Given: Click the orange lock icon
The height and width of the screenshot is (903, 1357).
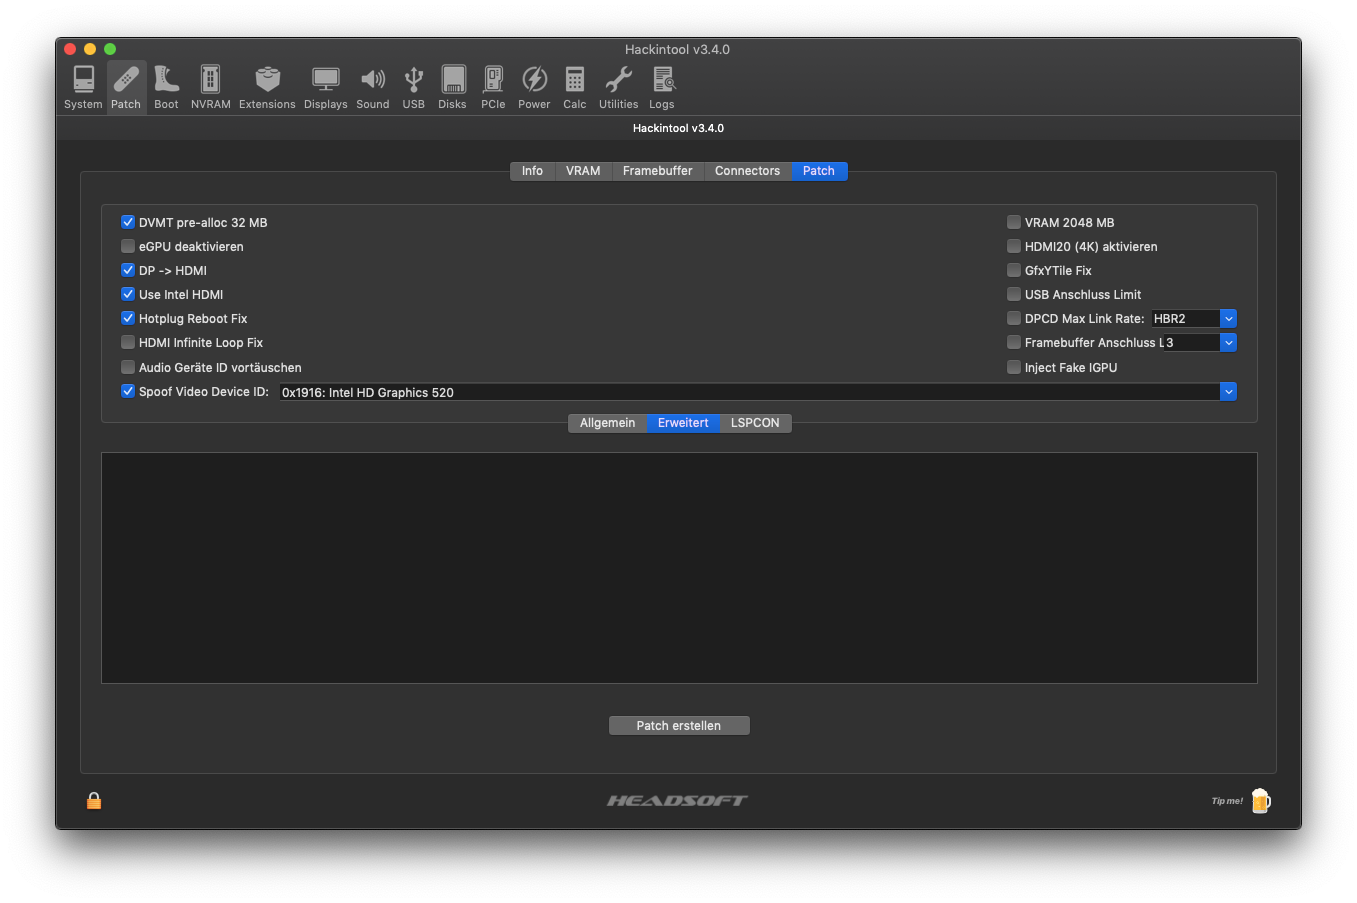Looking at the screenshot, I should 94,800.
